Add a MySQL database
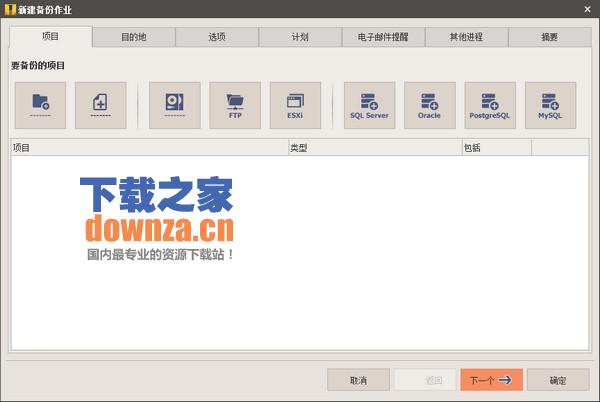The width and height of the screenshot is (600, 402). [550, 105]
